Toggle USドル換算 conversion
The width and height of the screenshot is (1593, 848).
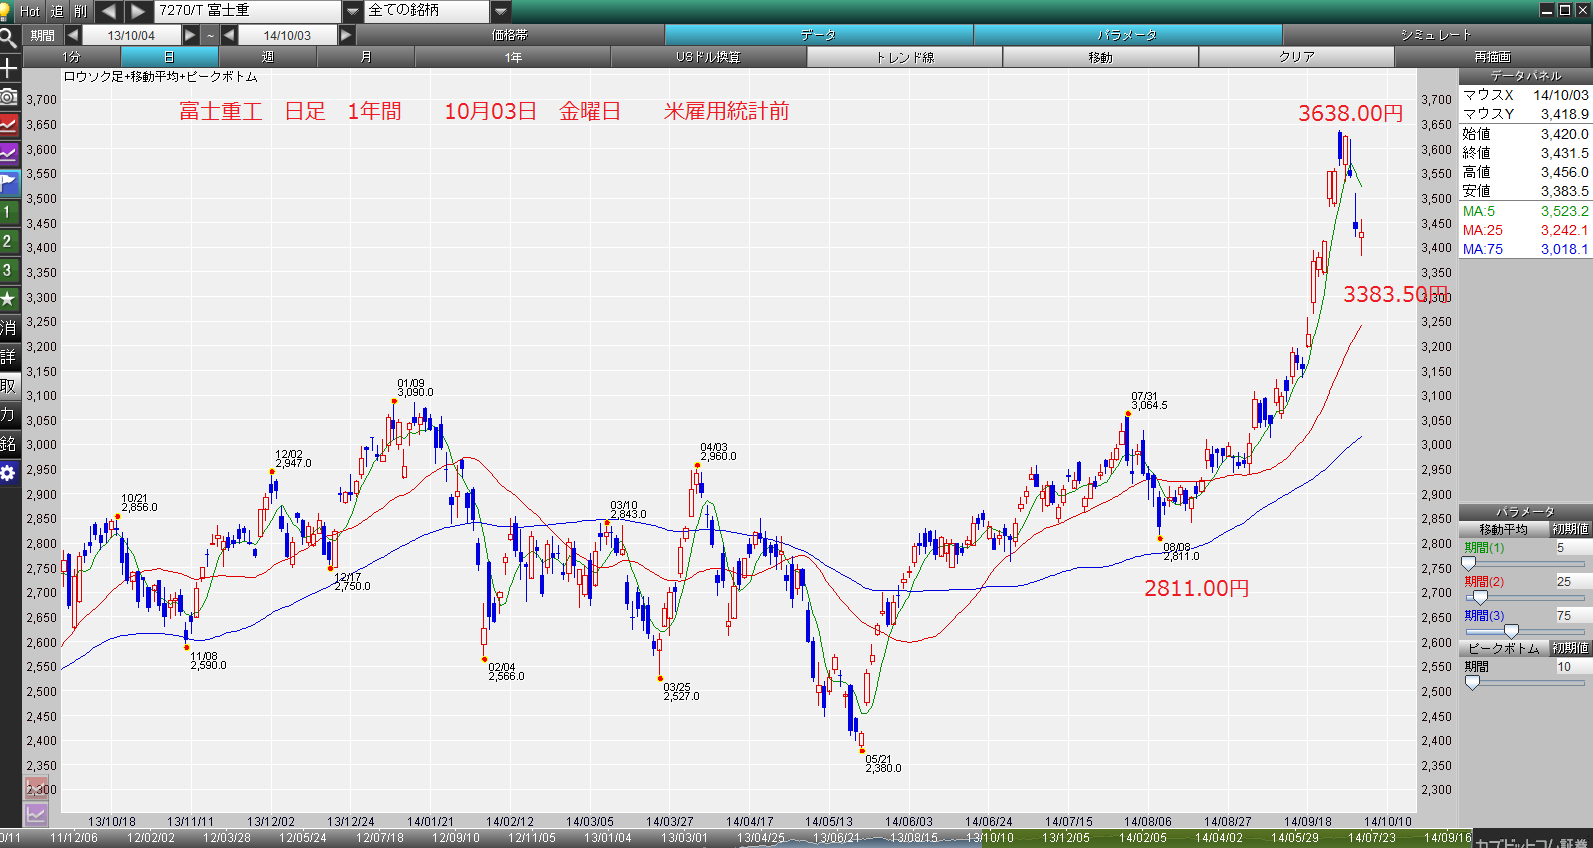[x=708, y=57]
